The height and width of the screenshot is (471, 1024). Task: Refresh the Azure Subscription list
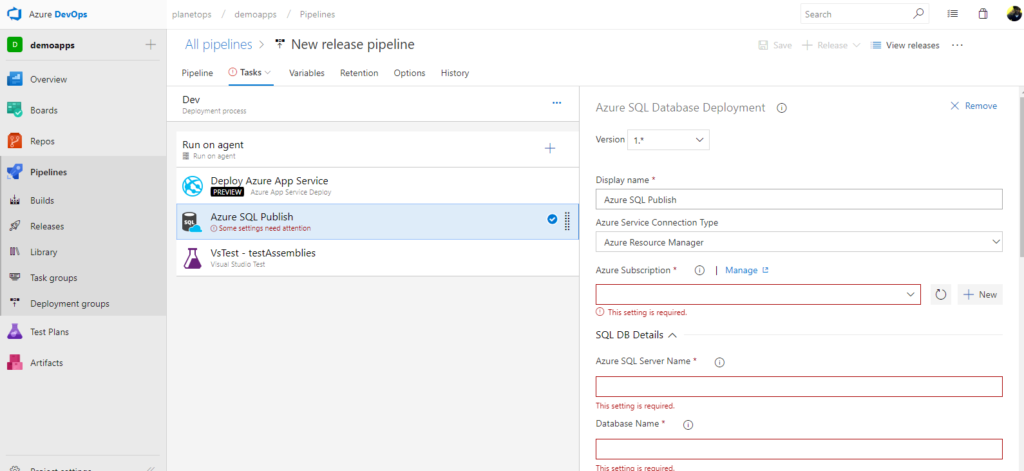[940, 295]
